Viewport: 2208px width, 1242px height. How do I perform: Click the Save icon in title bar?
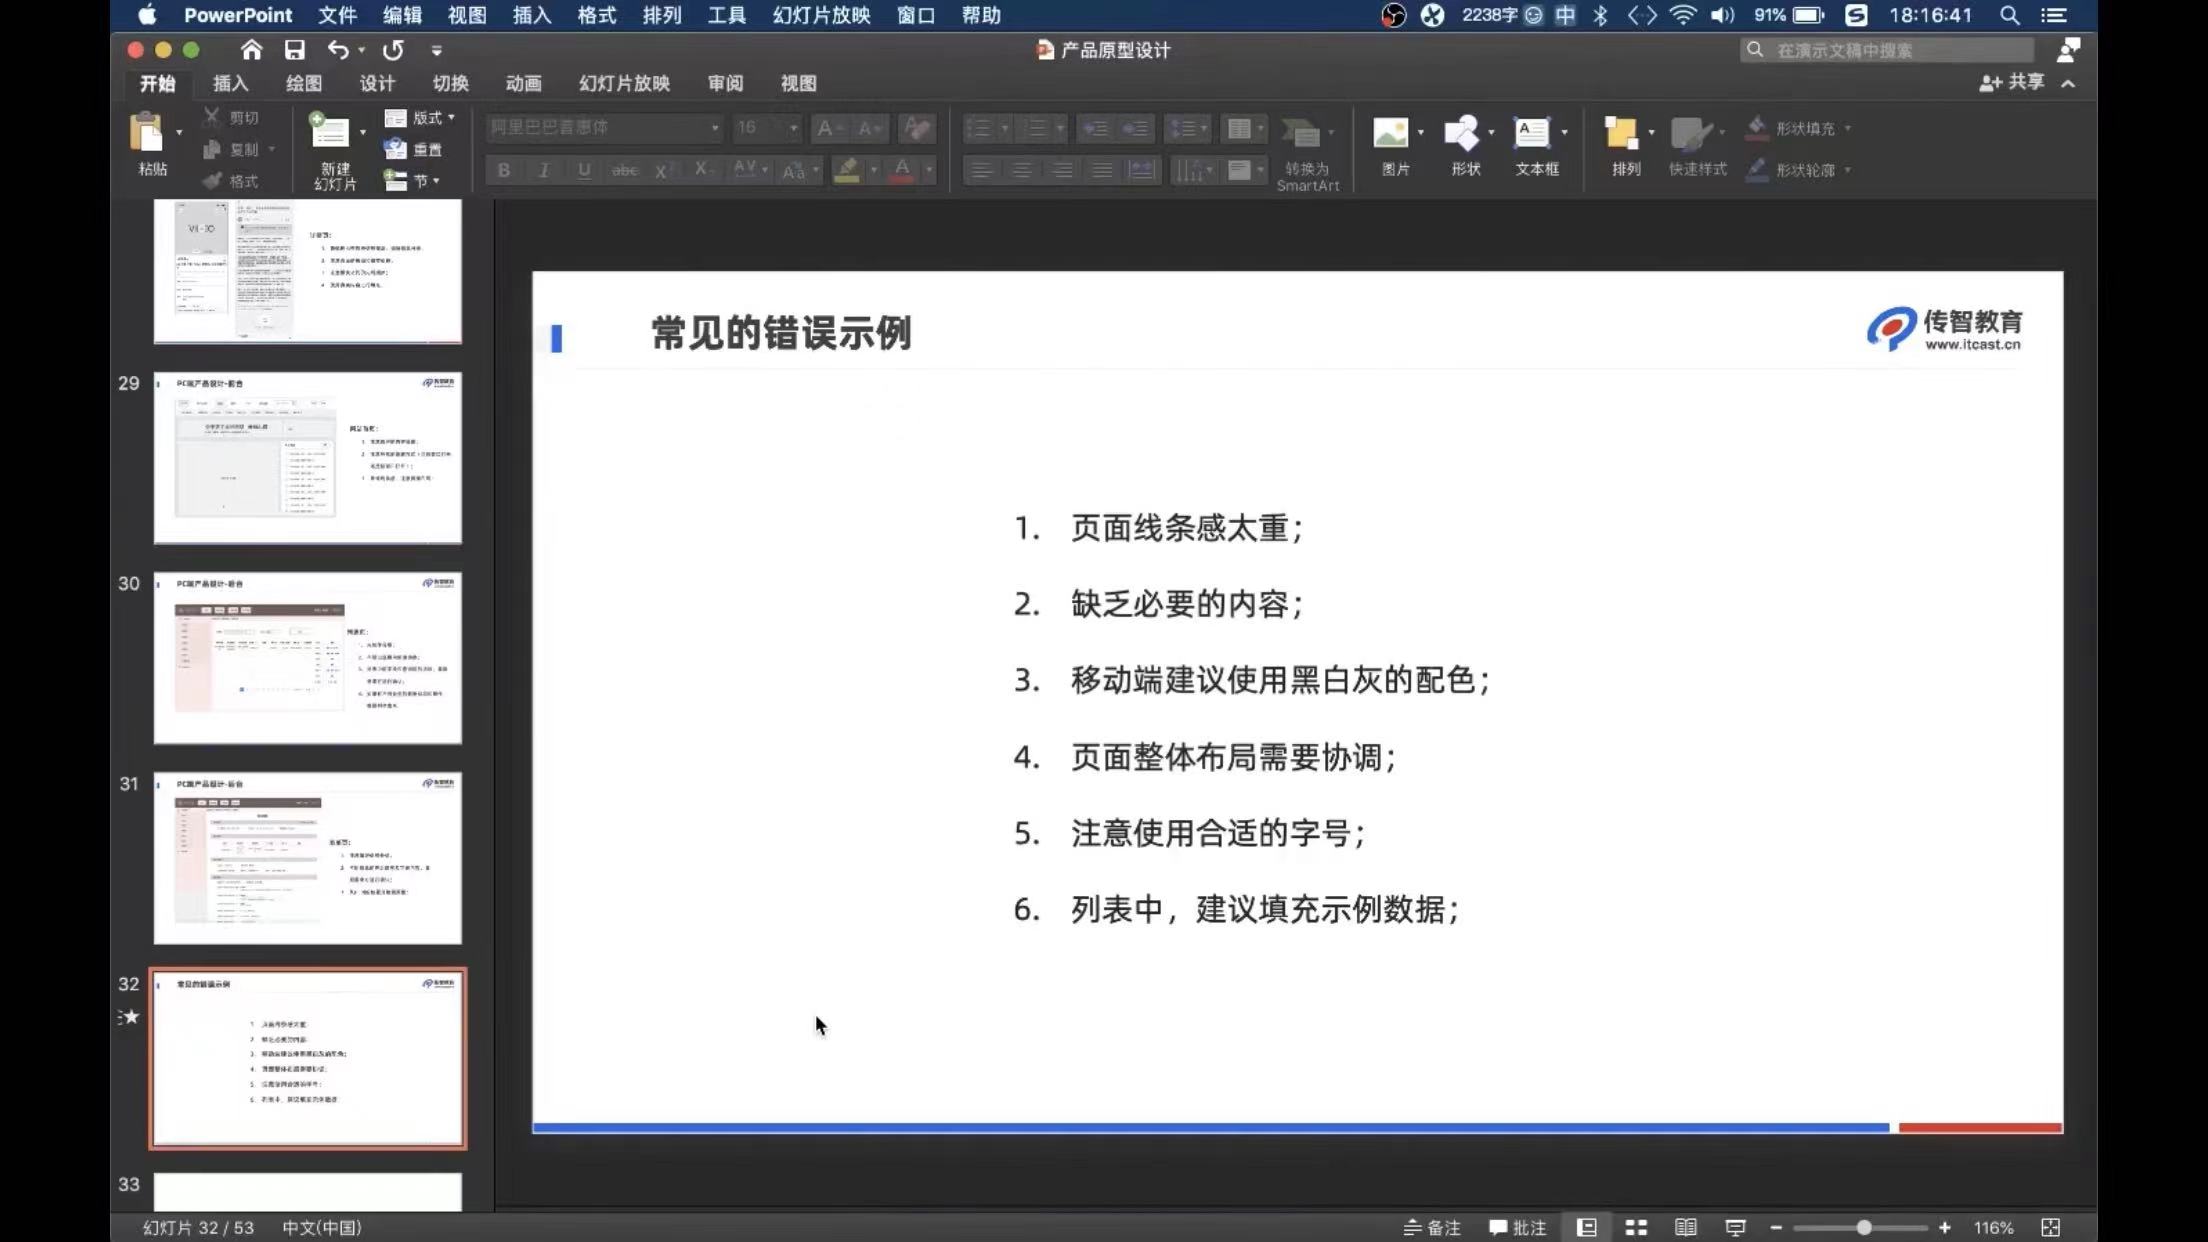(x=294, y=50)
